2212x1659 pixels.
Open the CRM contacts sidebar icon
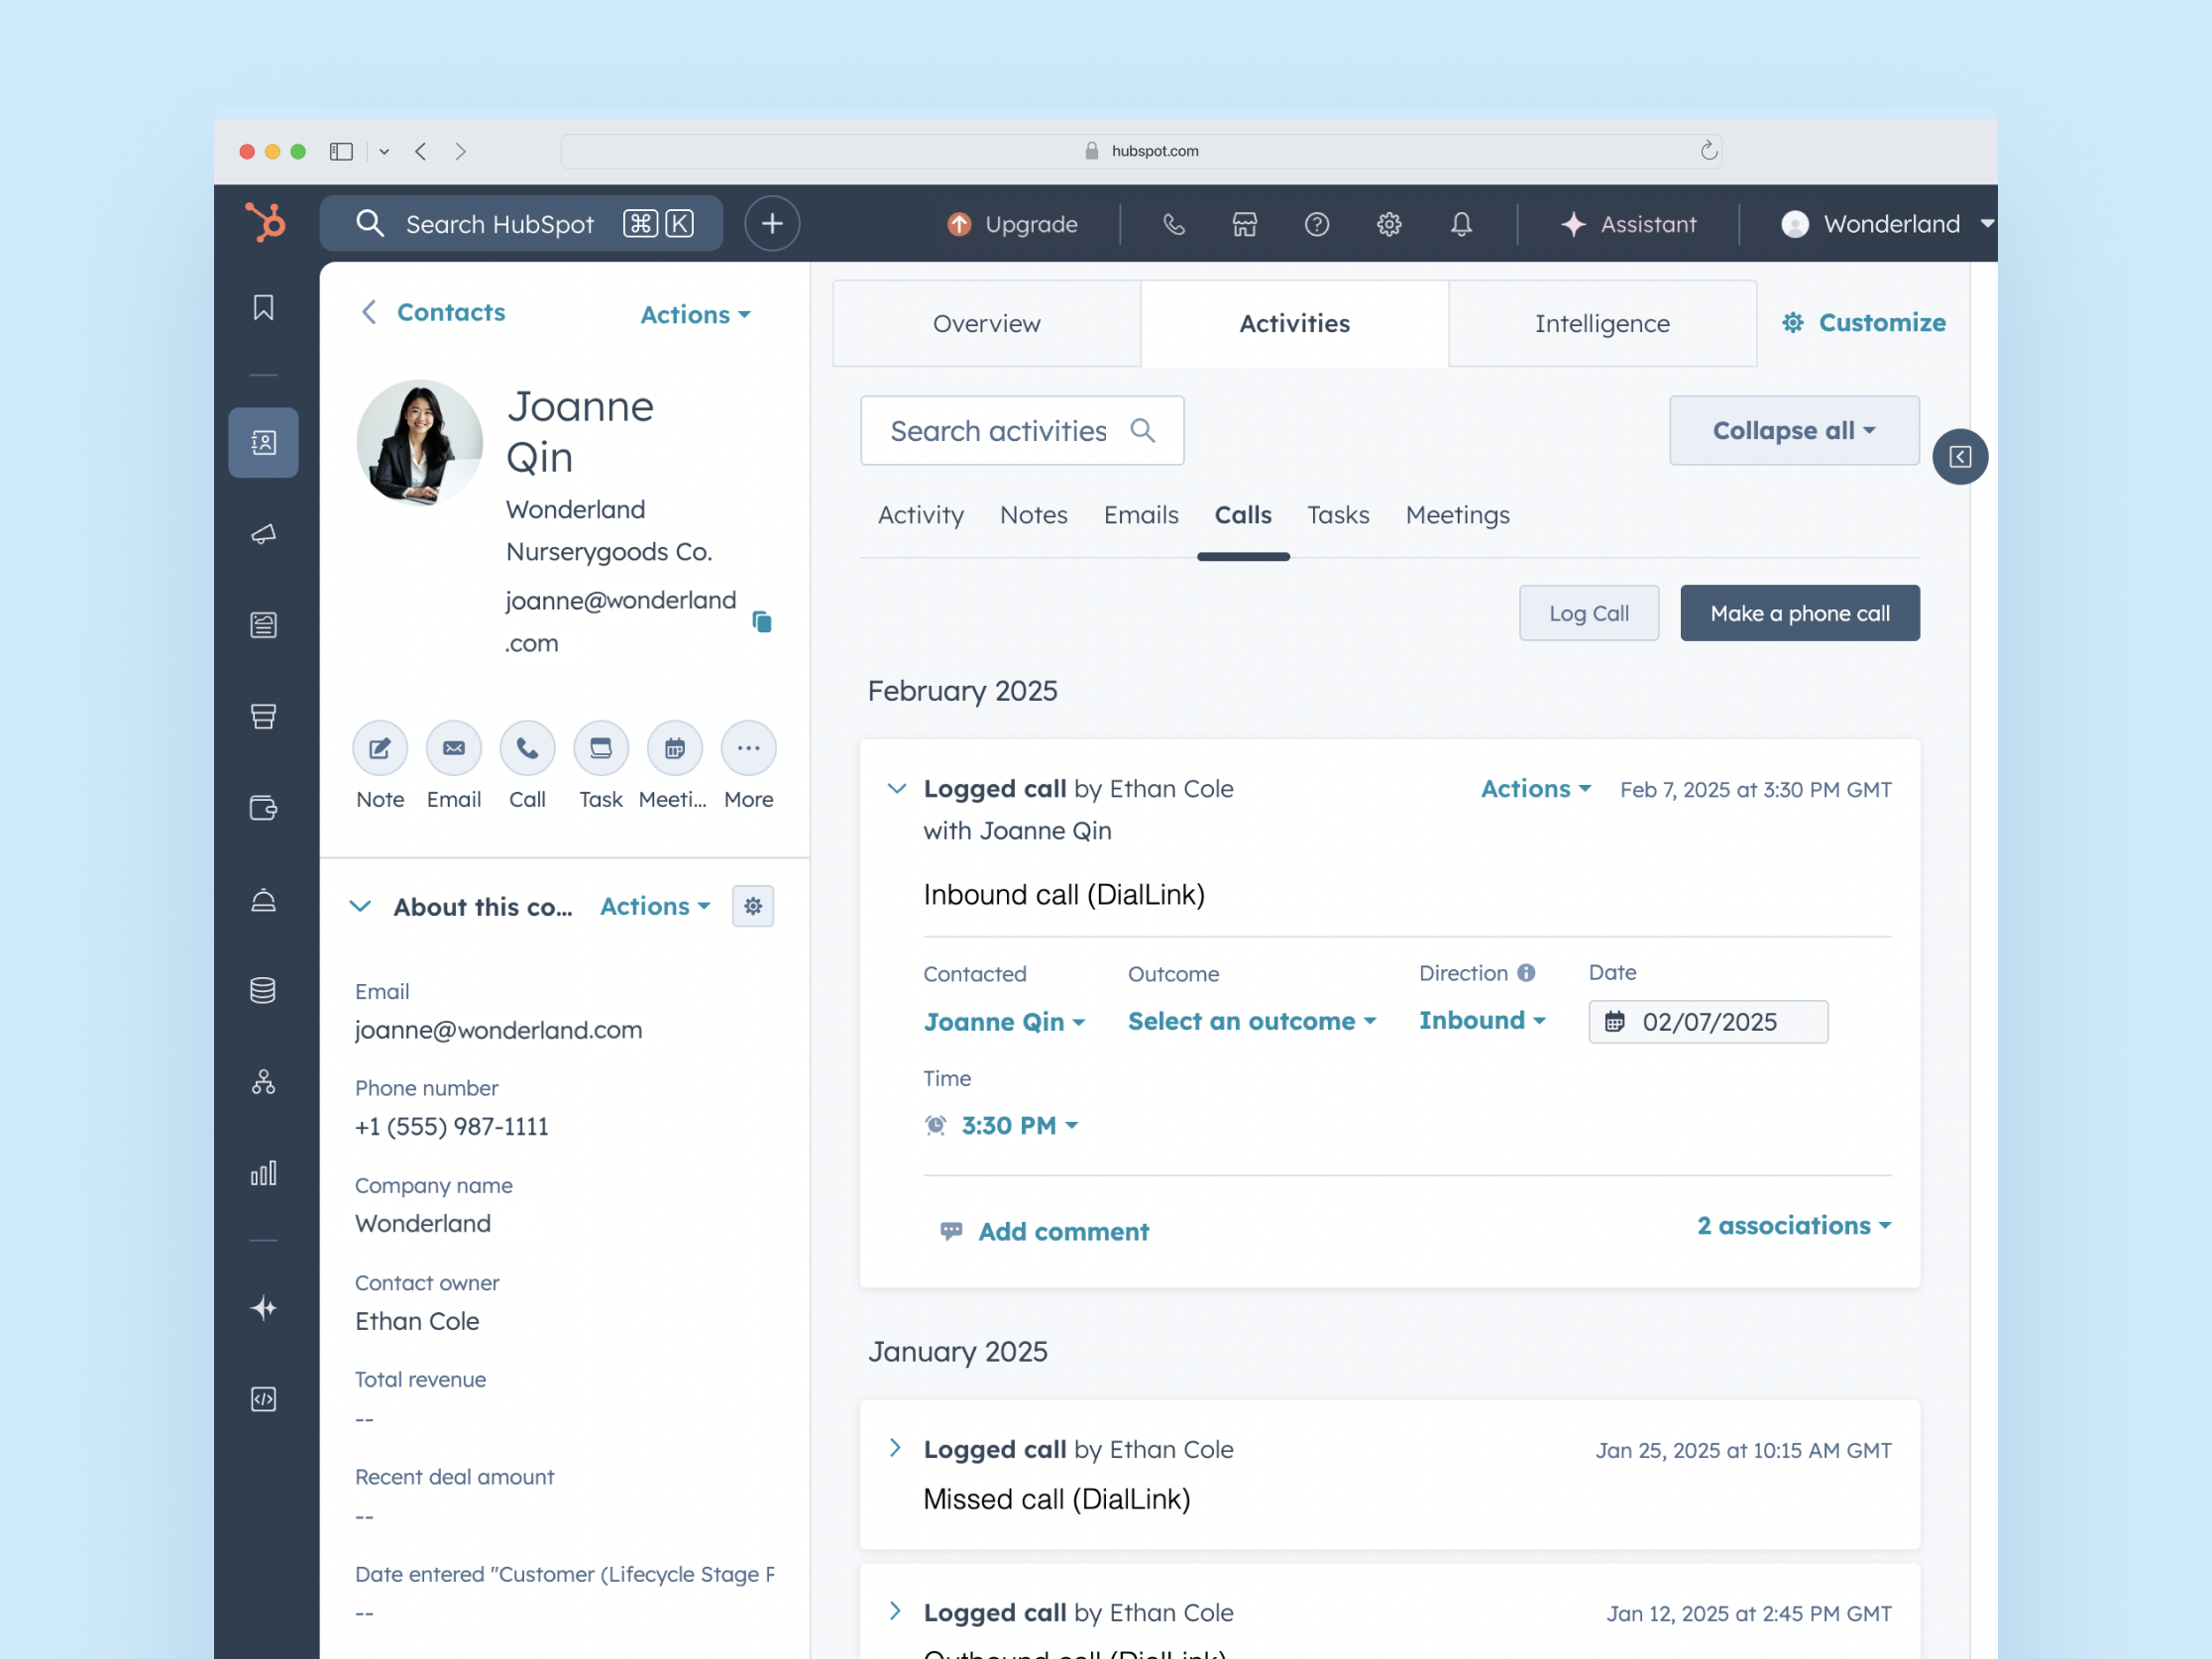tap(263, 442)
